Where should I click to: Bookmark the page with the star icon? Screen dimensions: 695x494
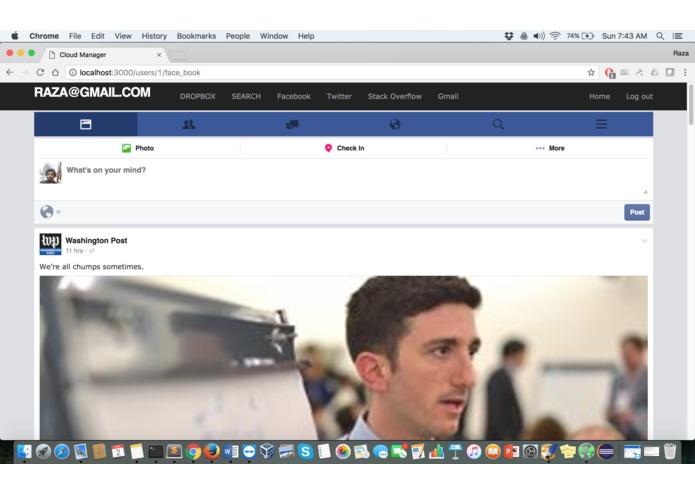tap(591, 72)
